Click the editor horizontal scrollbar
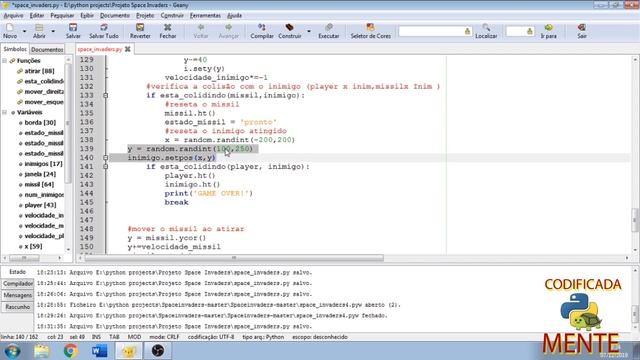This screenshot has width=640, height=360. point(234,258)
